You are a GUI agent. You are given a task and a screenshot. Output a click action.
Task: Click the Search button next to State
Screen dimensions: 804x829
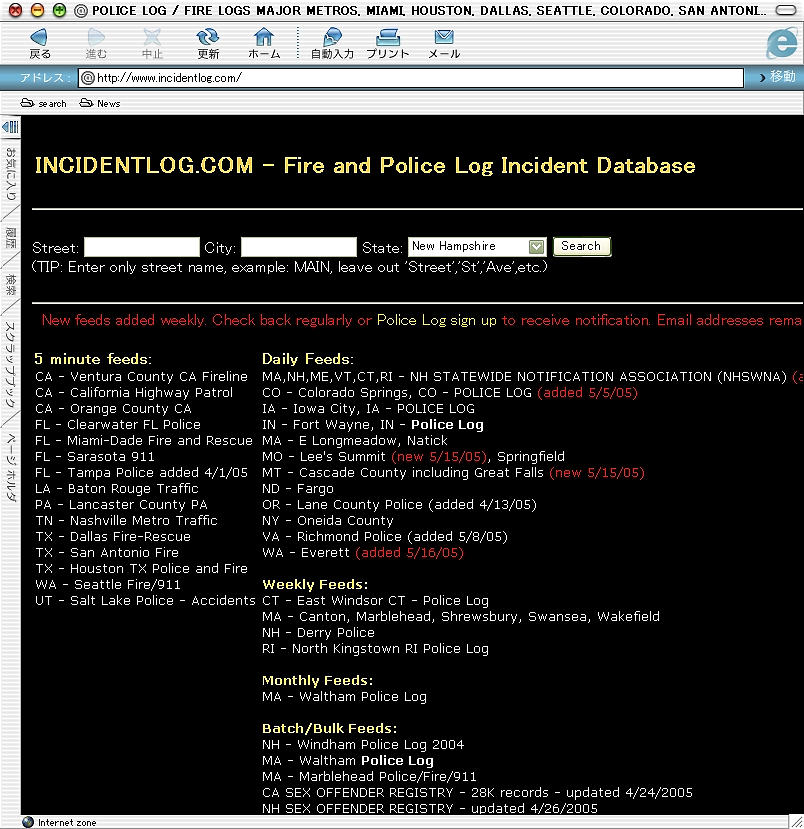point(581,246)
